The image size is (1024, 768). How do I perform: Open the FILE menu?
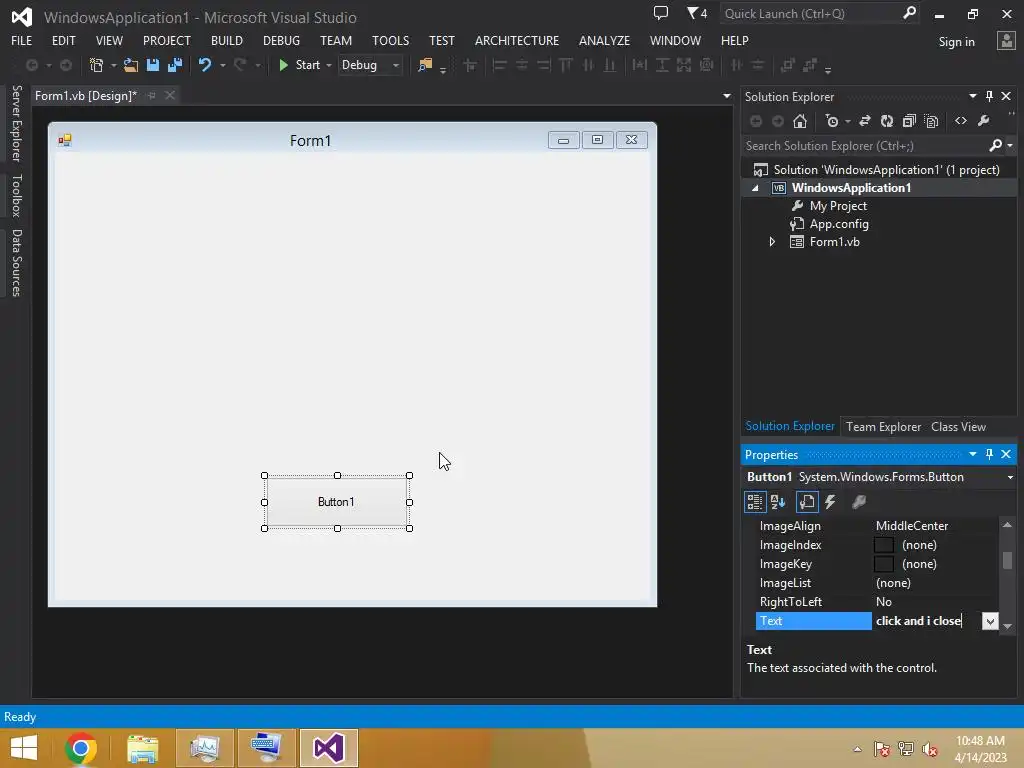coord(22,40)
